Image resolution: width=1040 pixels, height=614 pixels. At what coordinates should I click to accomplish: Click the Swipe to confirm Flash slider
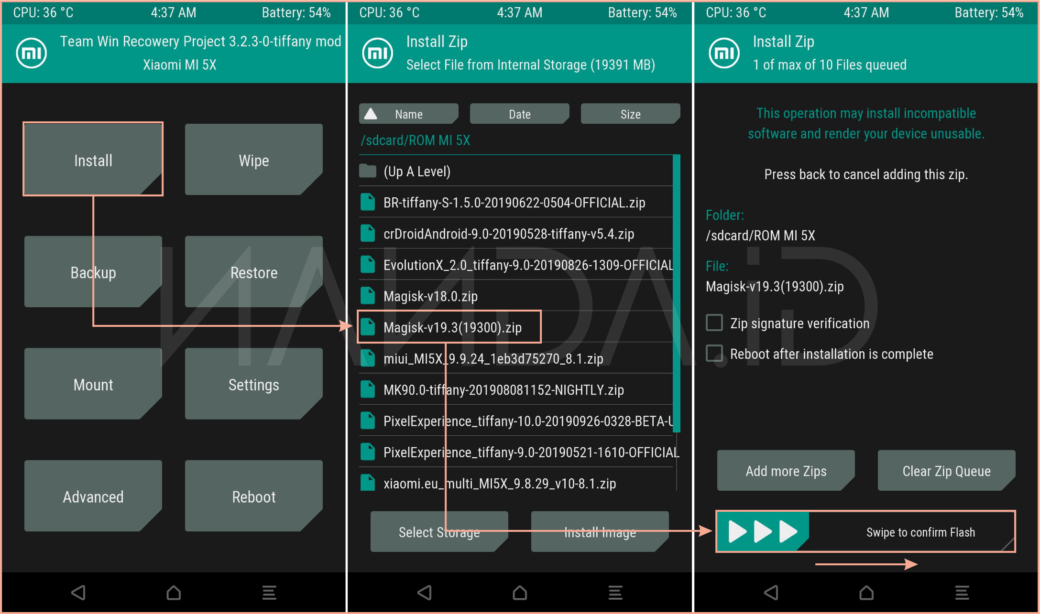coord(865,532)
